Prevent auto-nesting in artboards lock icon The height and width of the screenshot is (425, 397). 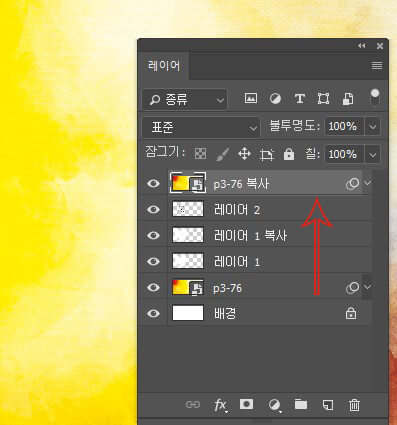tap(267, 154)
